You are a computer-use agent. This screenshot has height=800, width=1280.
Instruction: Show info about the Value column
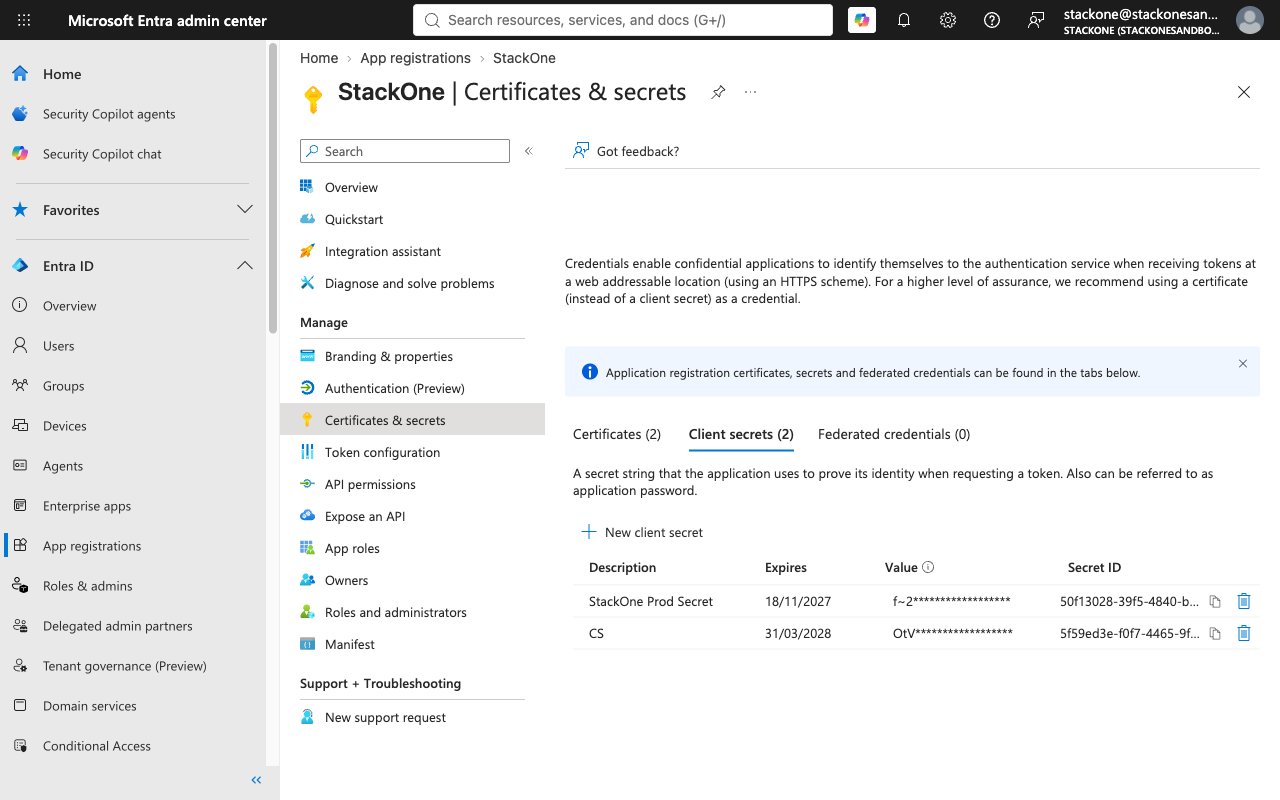pos(928,567)
